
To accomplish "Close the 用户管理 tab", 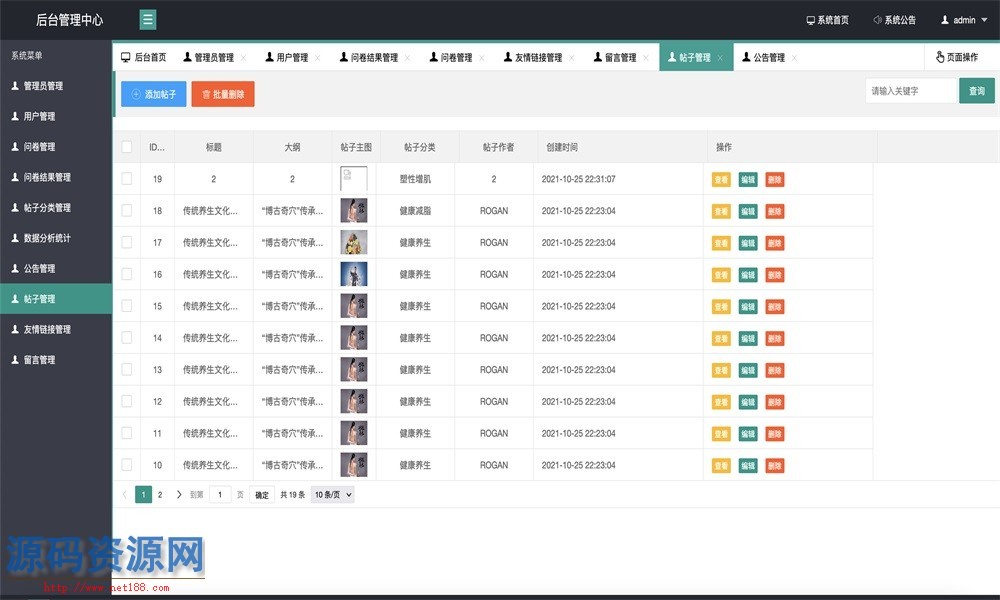I will pyautogui.click(x=318, y=58).
